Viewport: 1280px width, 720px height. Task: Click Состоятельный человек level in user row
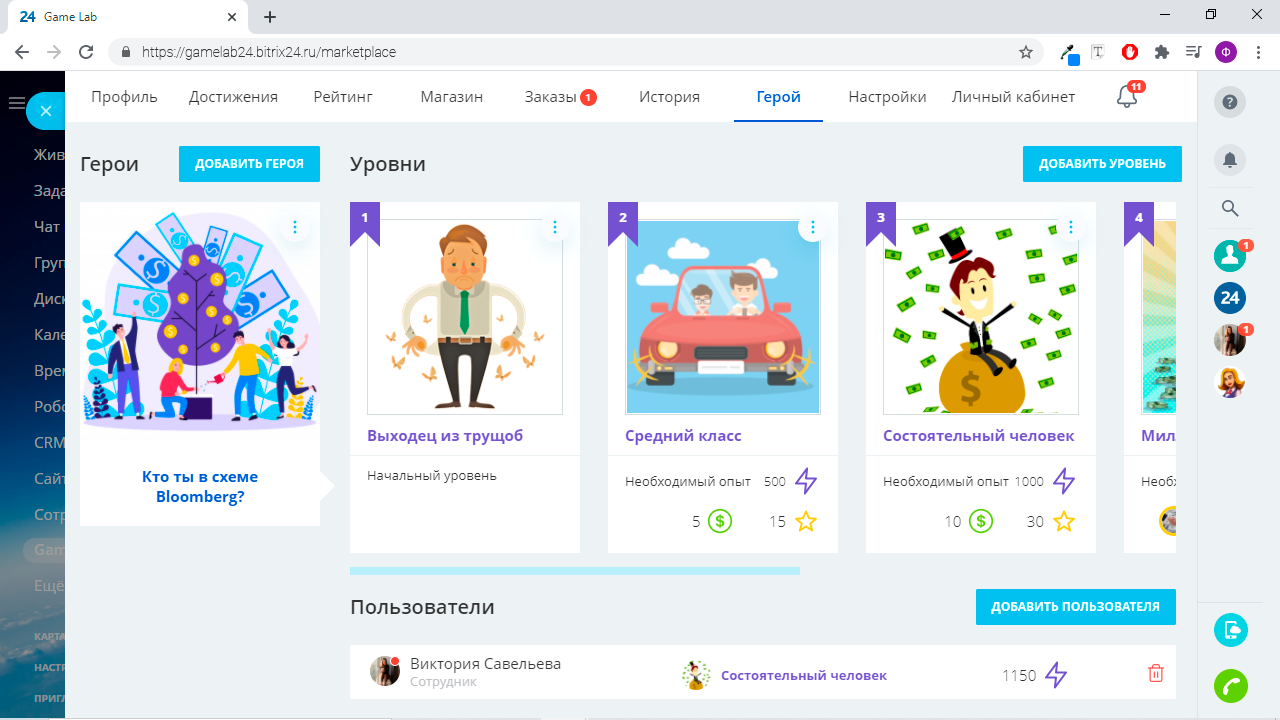(804, 675)
